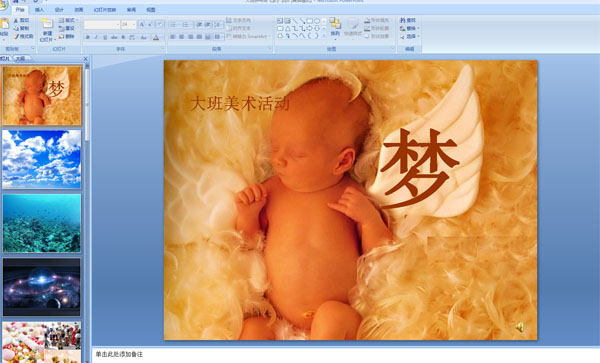600x363 pixels.
Task: Click the New Slide icon
Action: pyautogui.click(x=47, y=23)
